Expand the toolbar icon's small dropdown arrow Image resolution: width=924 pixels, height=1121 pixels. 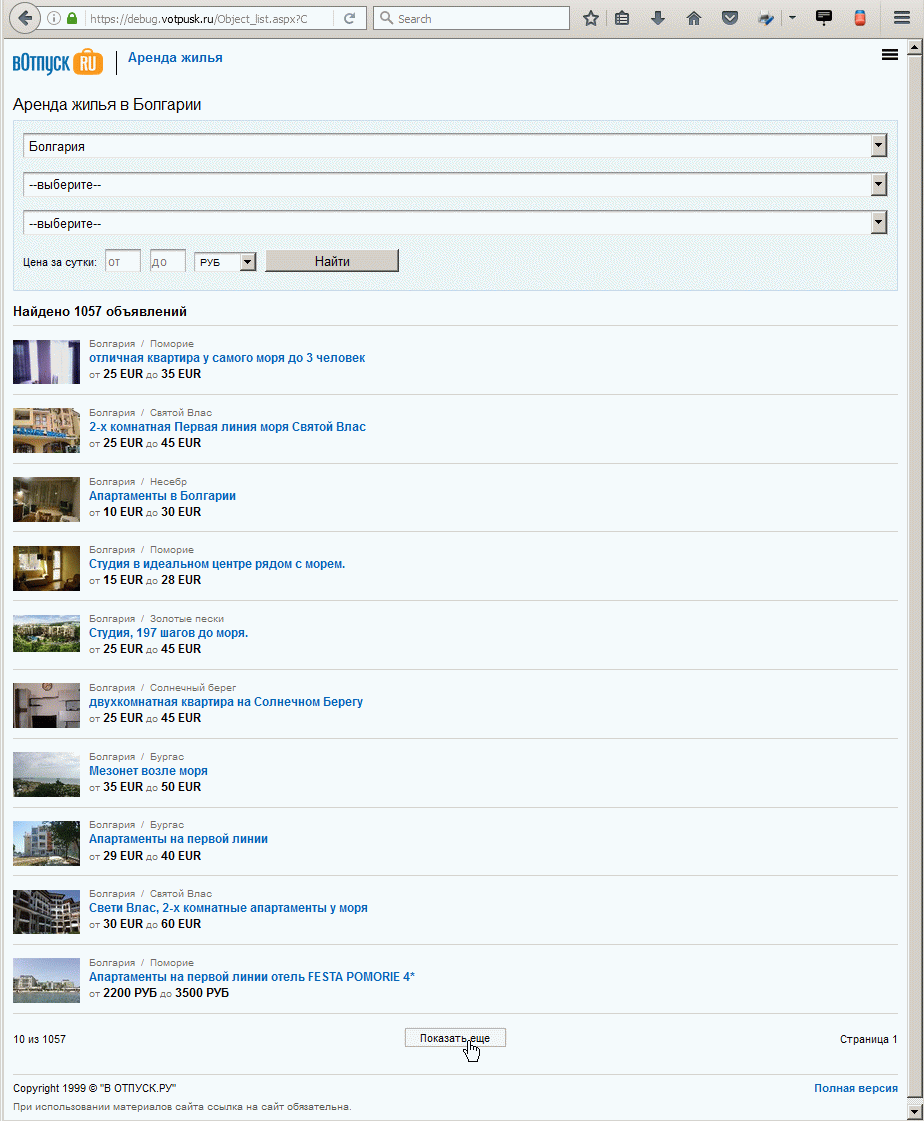(792, 19)
